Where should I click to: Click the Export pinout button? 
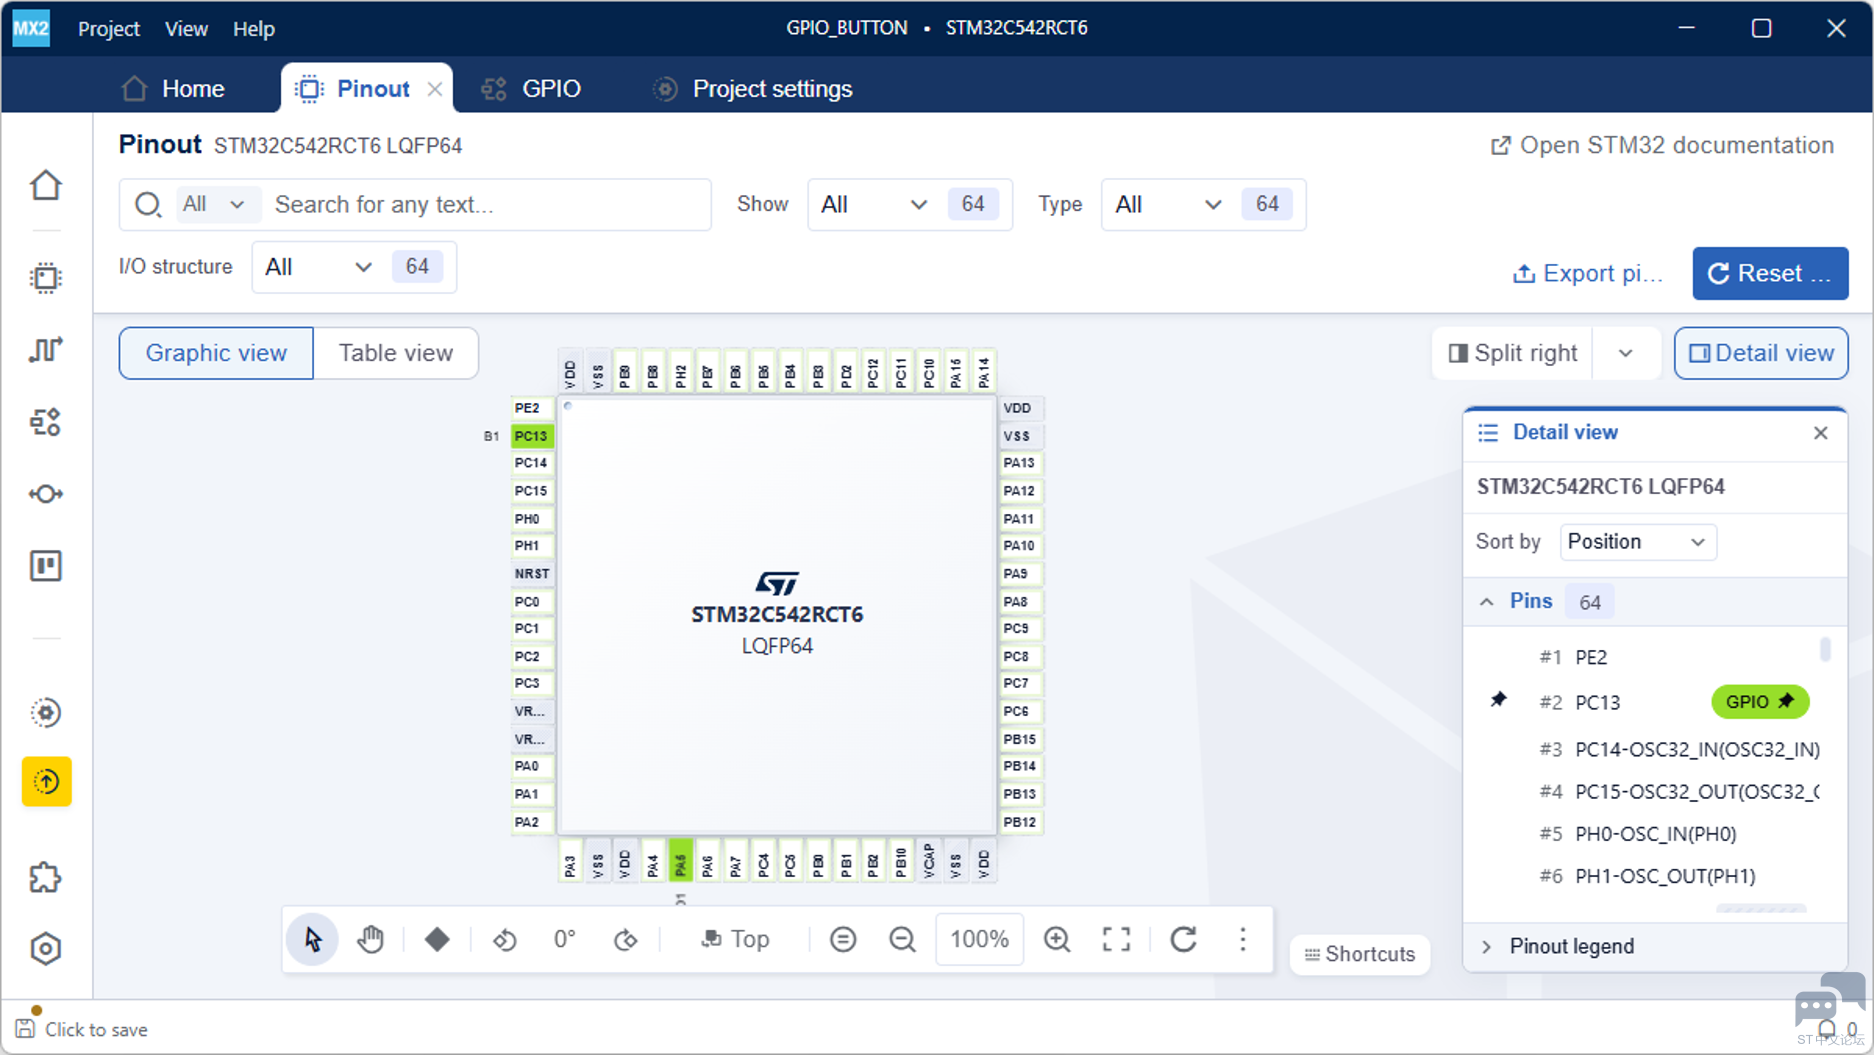click(1588, 273)
